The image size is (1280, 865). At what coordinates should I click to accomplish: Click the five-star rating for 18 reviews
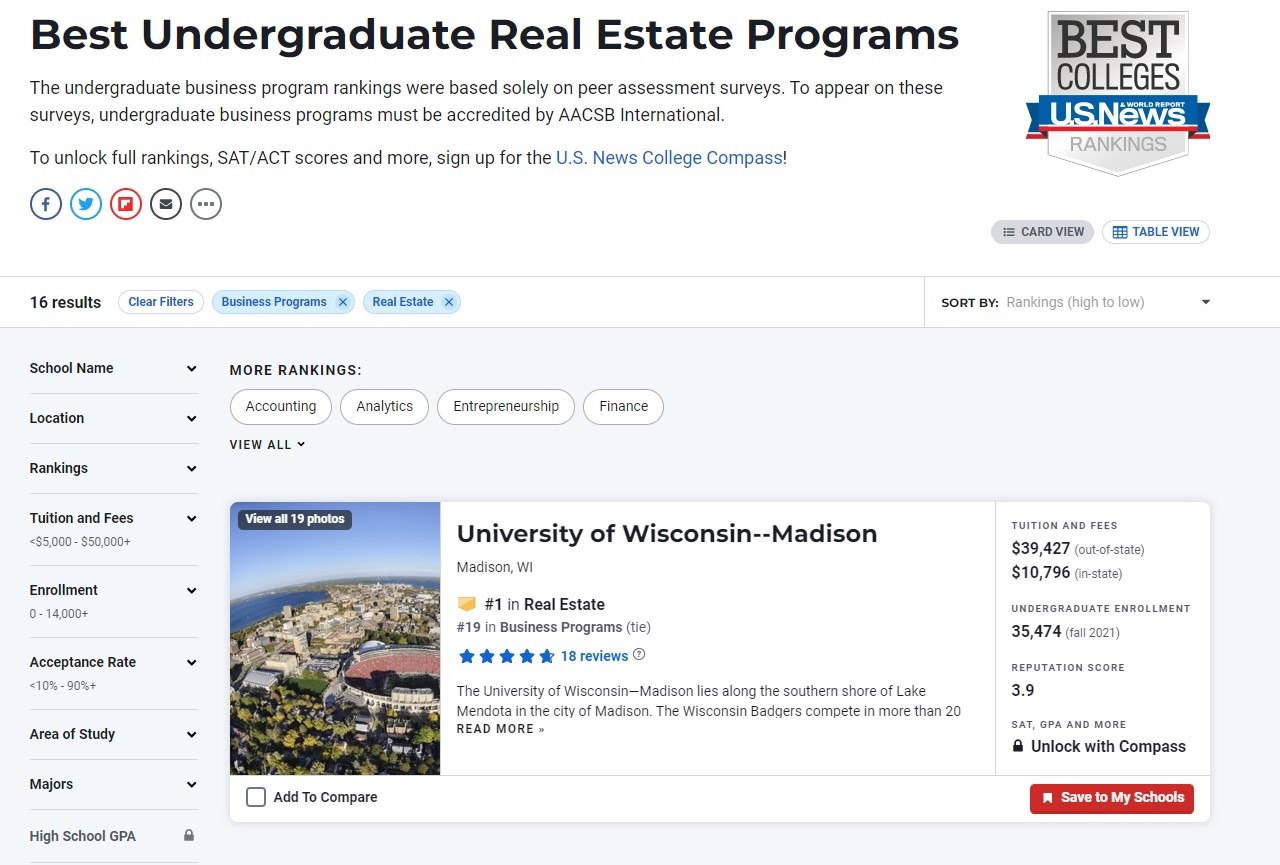pos(505,655)
